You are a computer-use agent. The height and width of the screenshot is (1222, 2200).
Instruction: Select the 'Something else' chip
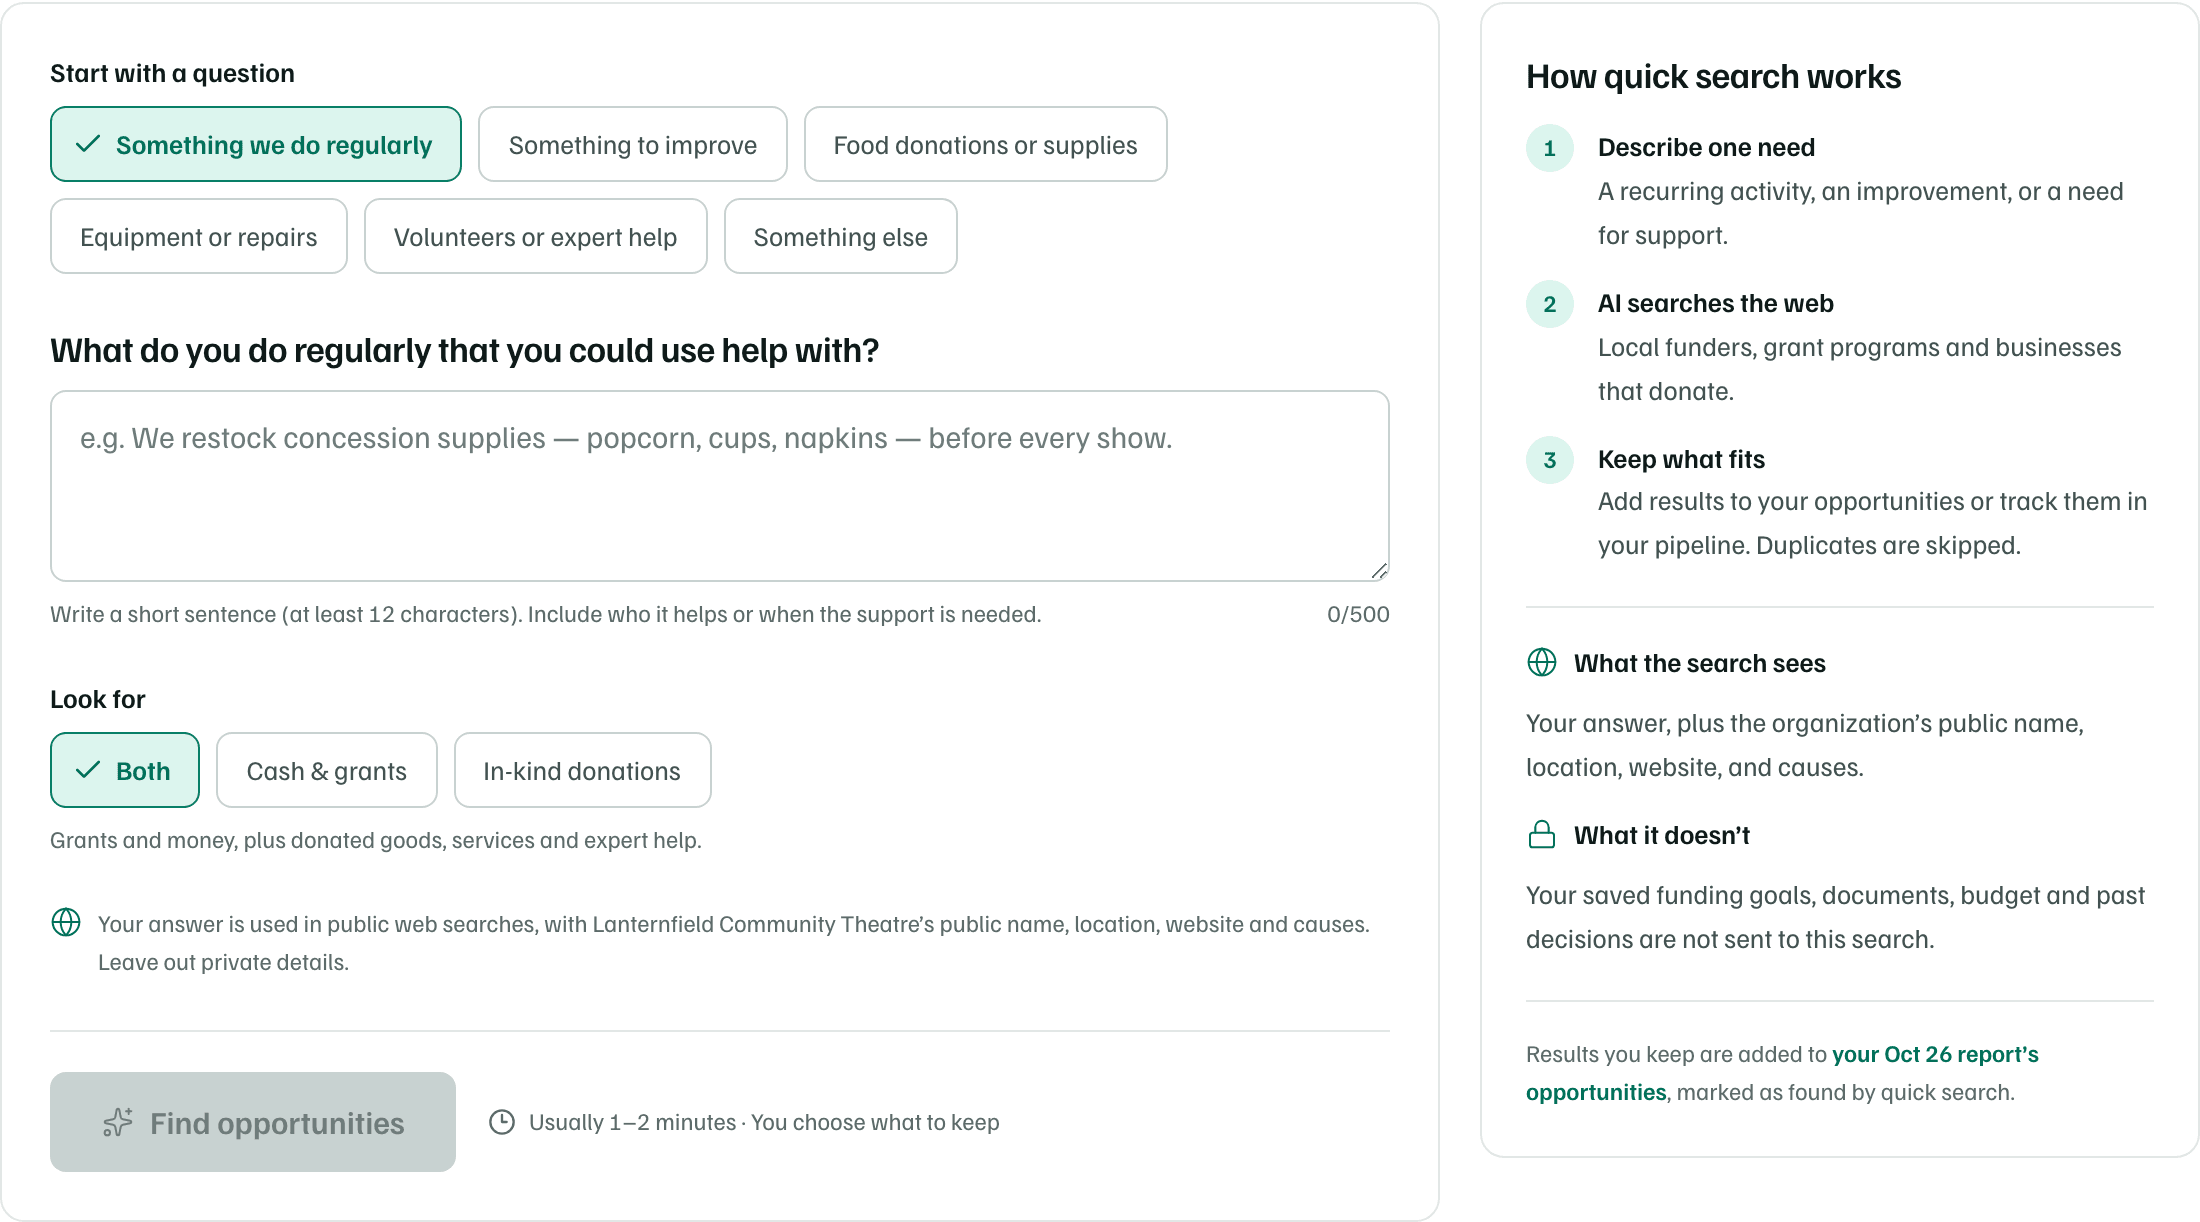point(841,236)
